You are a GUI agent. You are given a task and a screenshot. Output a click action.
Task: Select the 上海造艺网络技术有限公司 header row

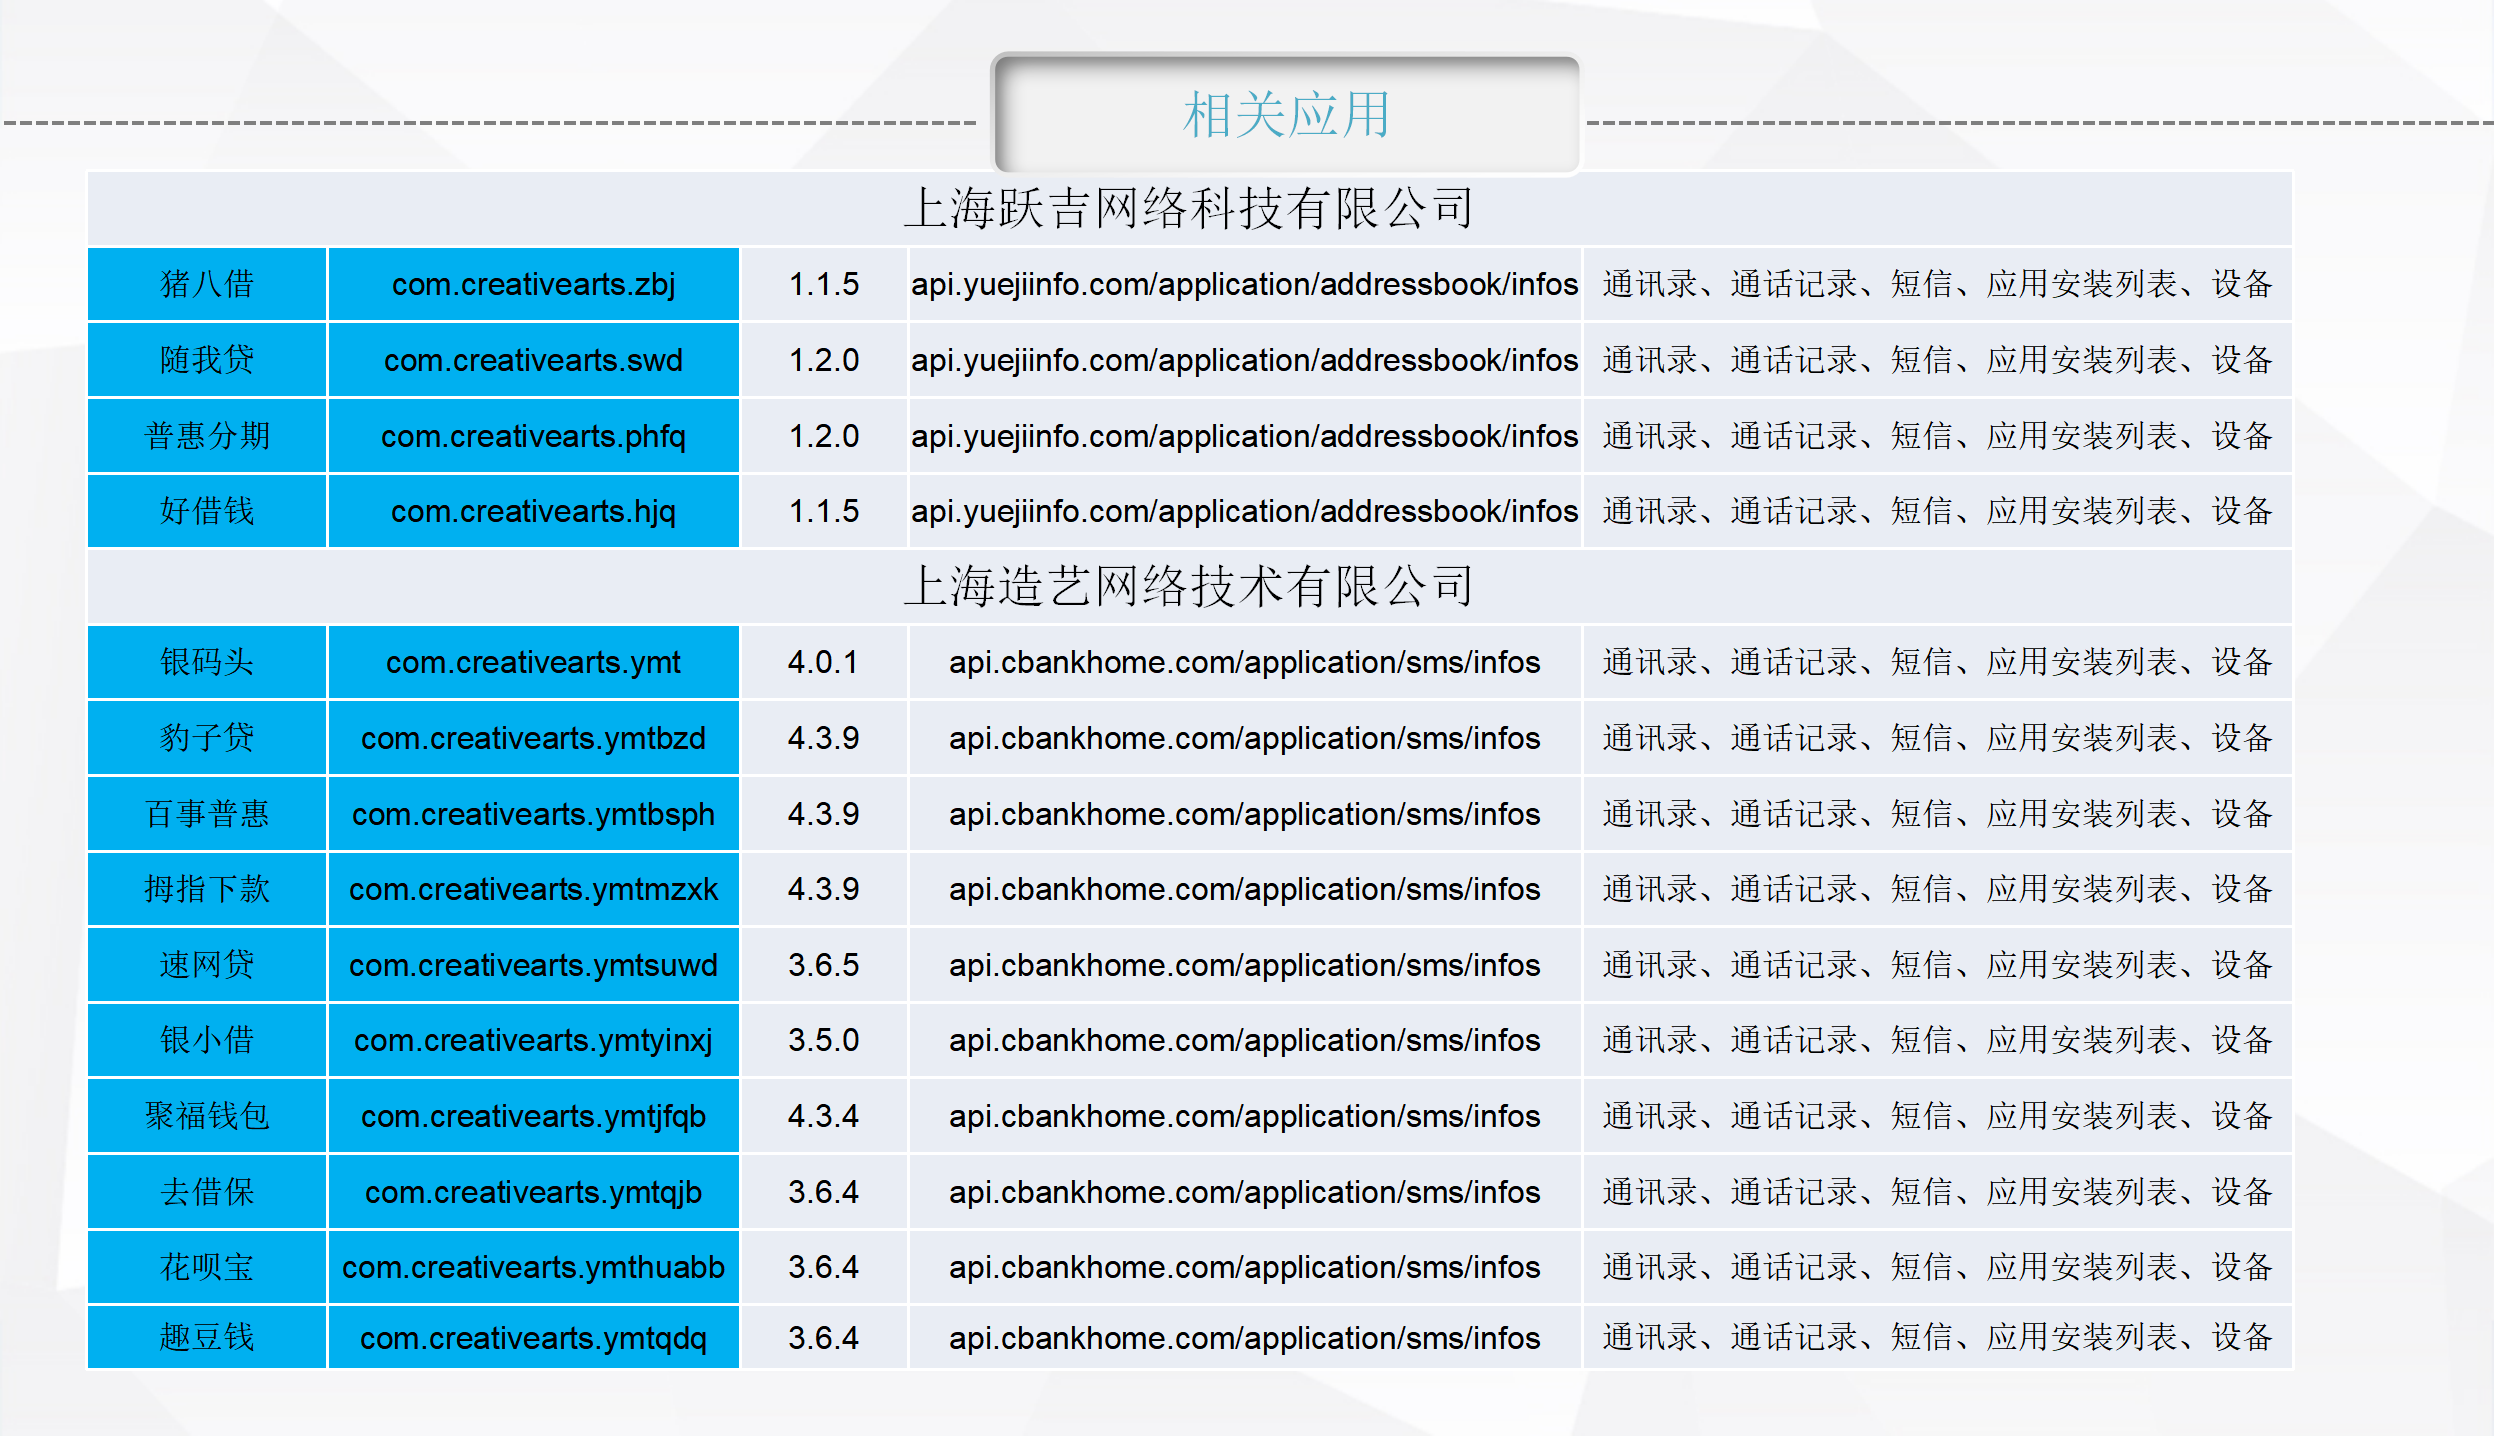tap(1188, 586)
